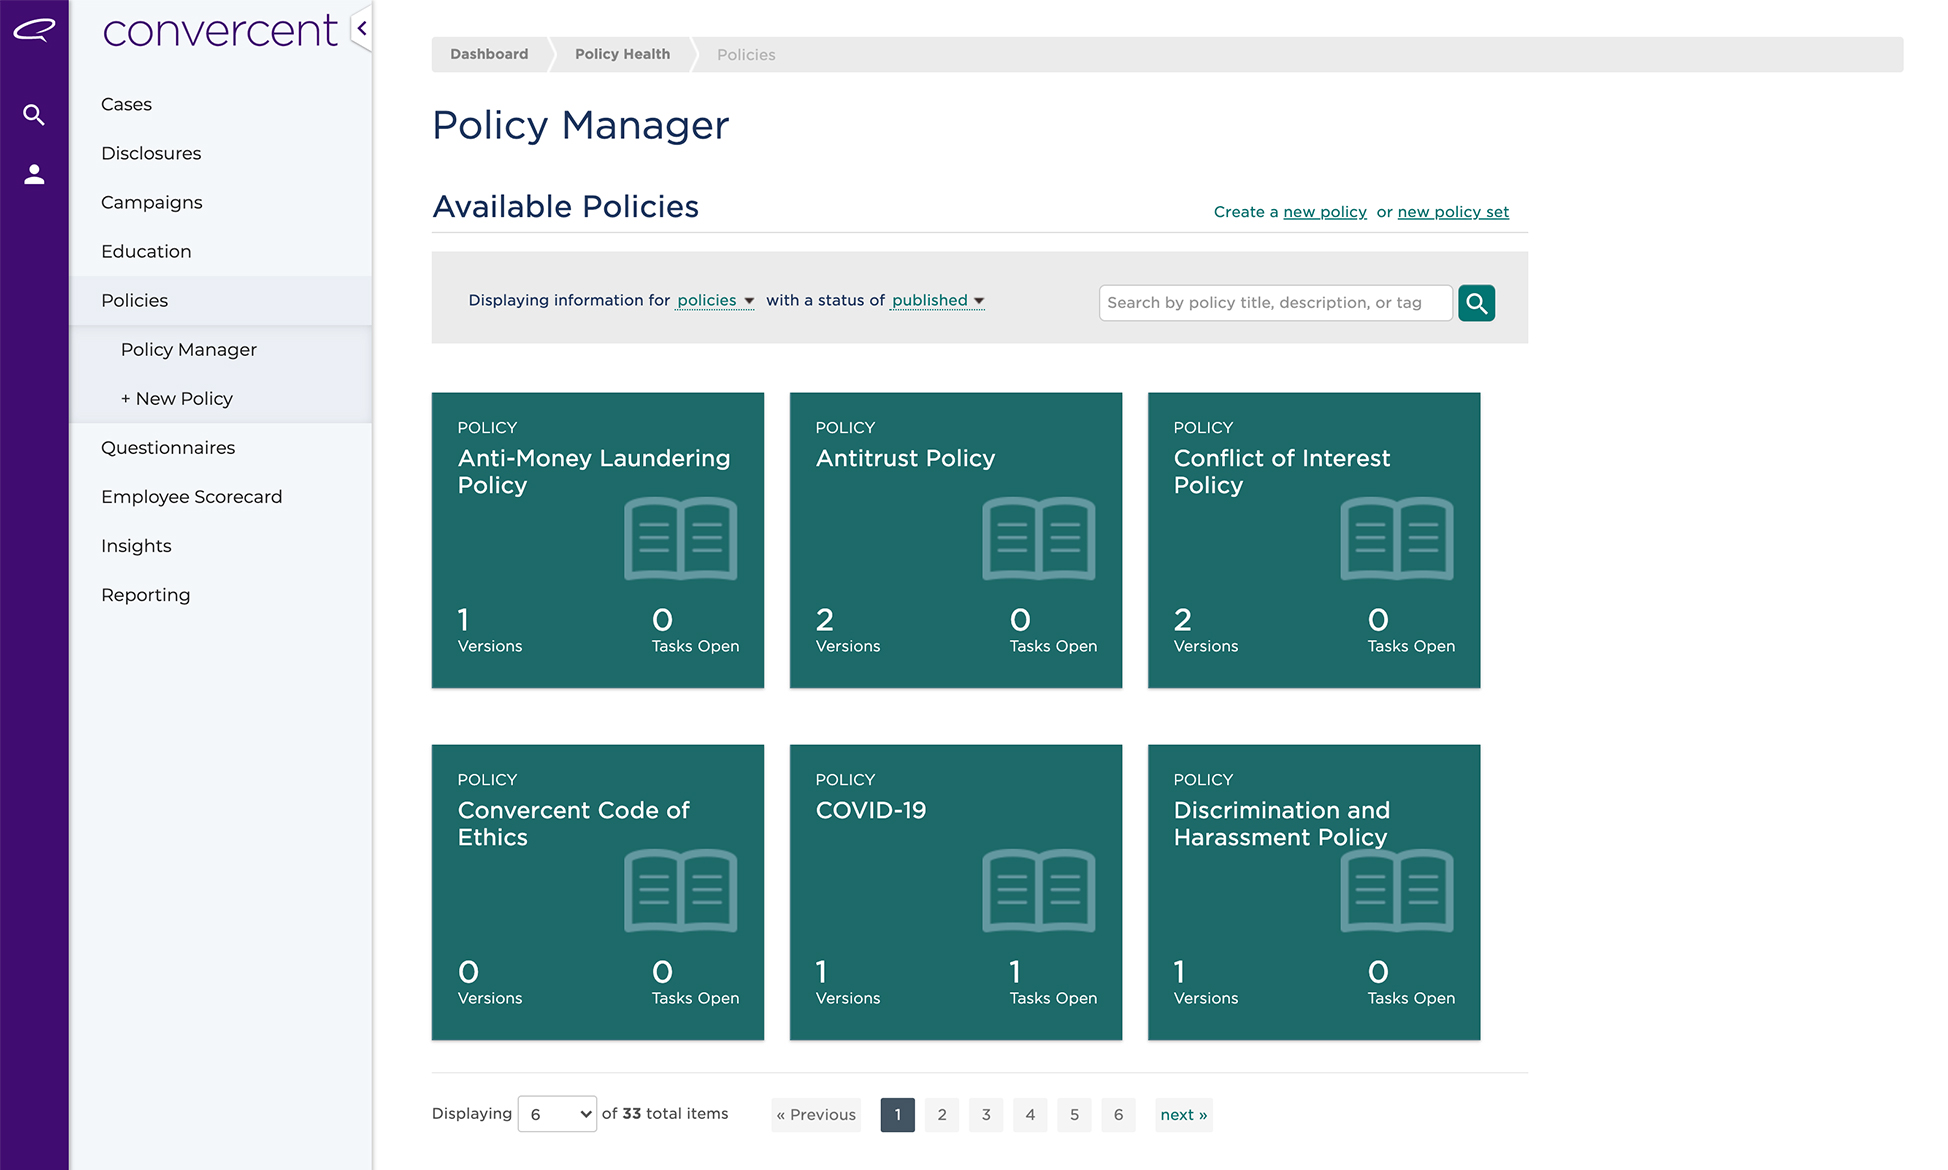1948x1170 pixels.
Task: Click book icon on COVID-19 card
Action: tap(1038, 891)
